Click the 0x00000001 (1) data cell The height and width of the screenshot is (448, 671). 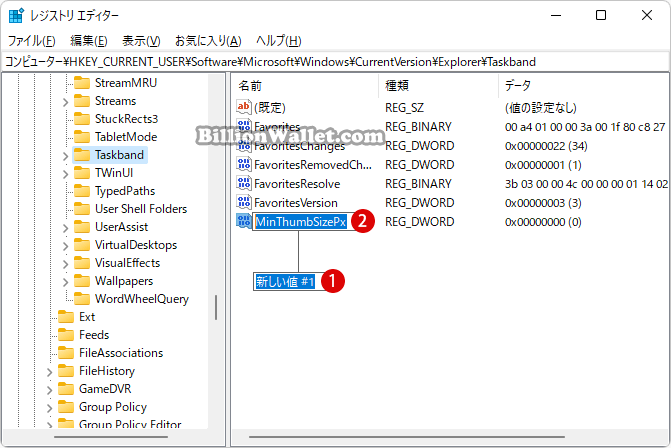pyautogui.click(x=543, y=165)
